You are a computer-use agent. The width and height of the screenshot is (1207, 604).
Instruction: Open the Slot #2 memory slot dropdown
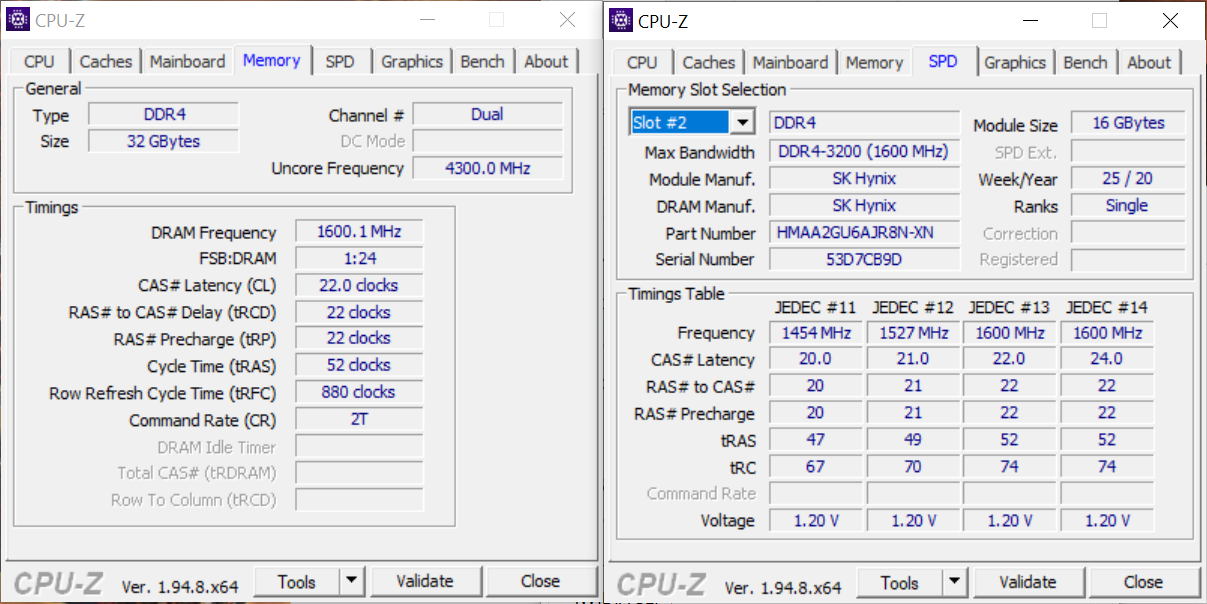click(741, 122)
